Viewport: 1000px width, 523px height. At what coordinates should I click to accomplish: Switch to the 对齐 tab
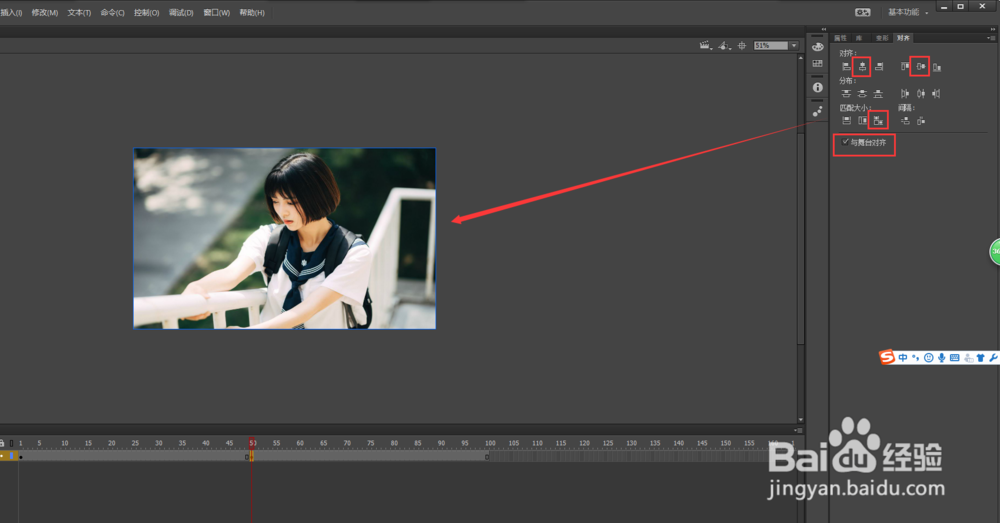coord(903,38)
